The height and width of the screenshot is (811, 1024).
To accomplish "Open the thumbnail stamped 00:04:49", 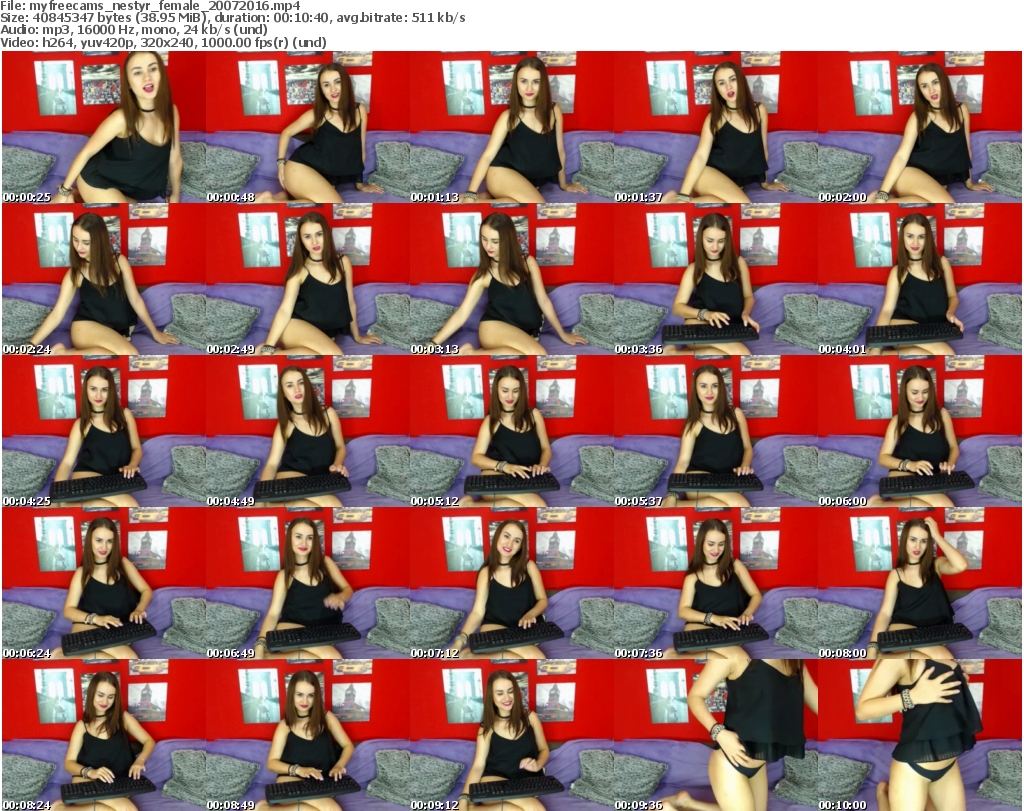I will [308, 431].
